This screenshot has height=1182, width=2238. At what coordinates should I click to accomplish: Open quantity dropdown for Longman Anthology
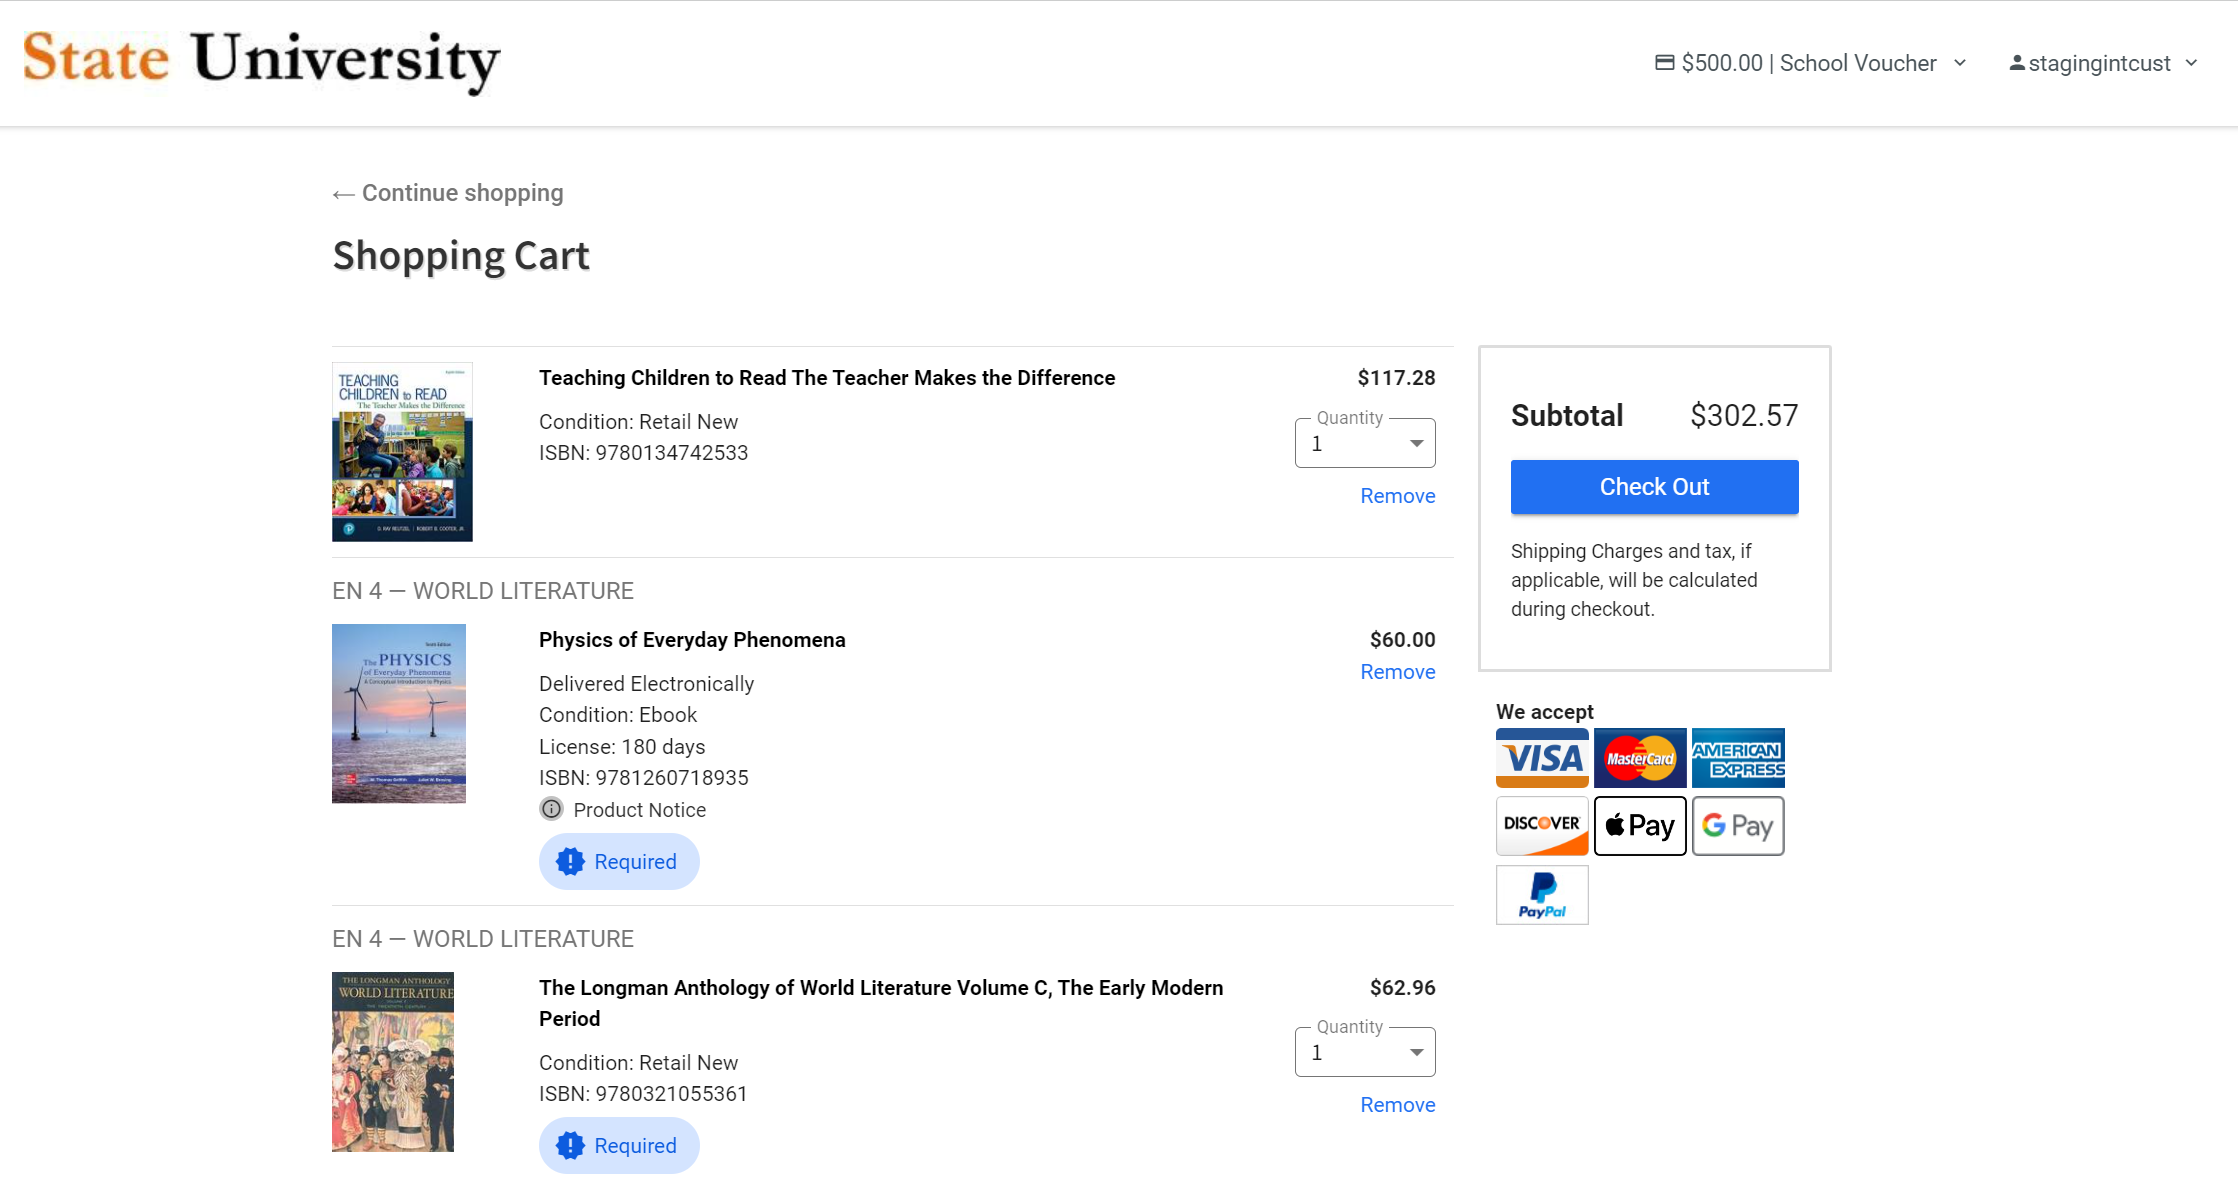[x=1364, y=1053]
